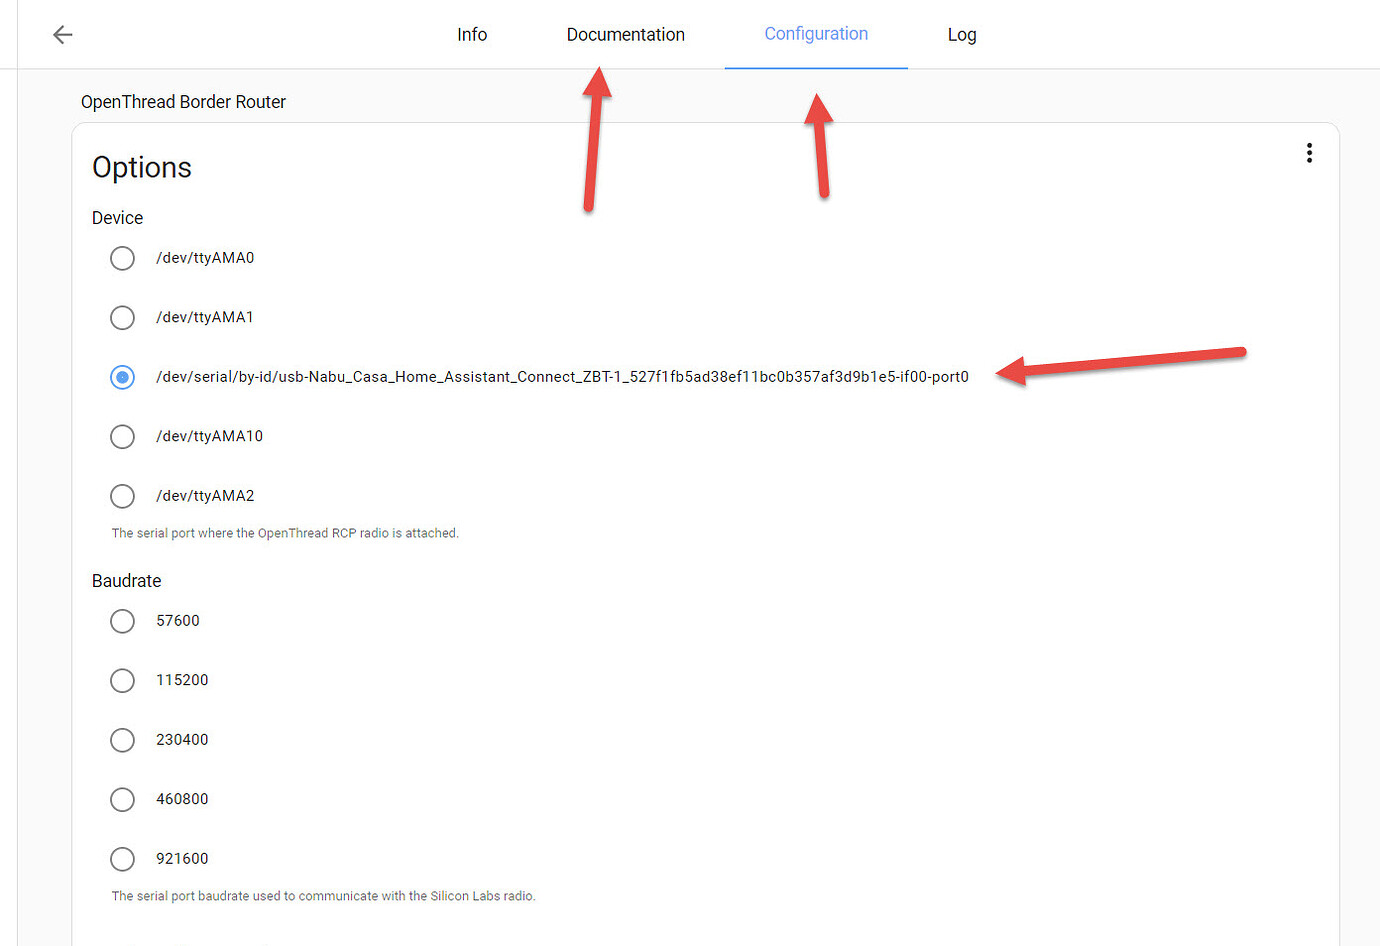This screenshot has height=946, width=1380.
Task: Click the back arrow icon
Action: pos(62,34)
